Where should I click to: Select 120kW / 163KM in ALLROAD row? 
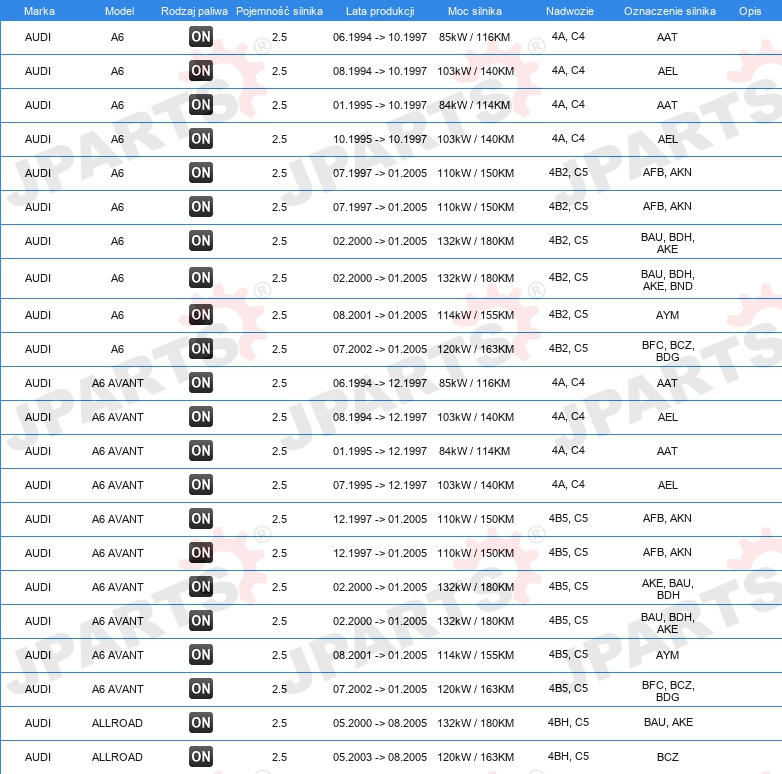pos(475,757)
